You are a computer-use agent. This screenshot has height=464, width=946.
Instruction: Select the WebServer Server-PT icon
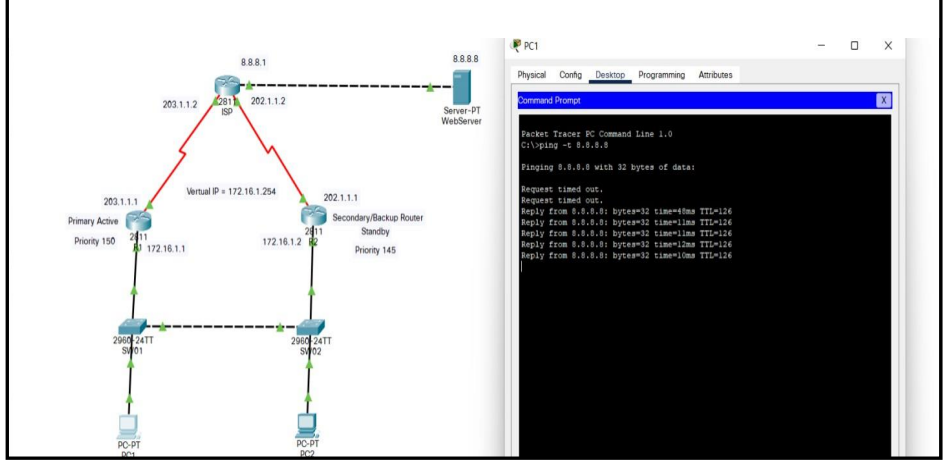point(462,87)
